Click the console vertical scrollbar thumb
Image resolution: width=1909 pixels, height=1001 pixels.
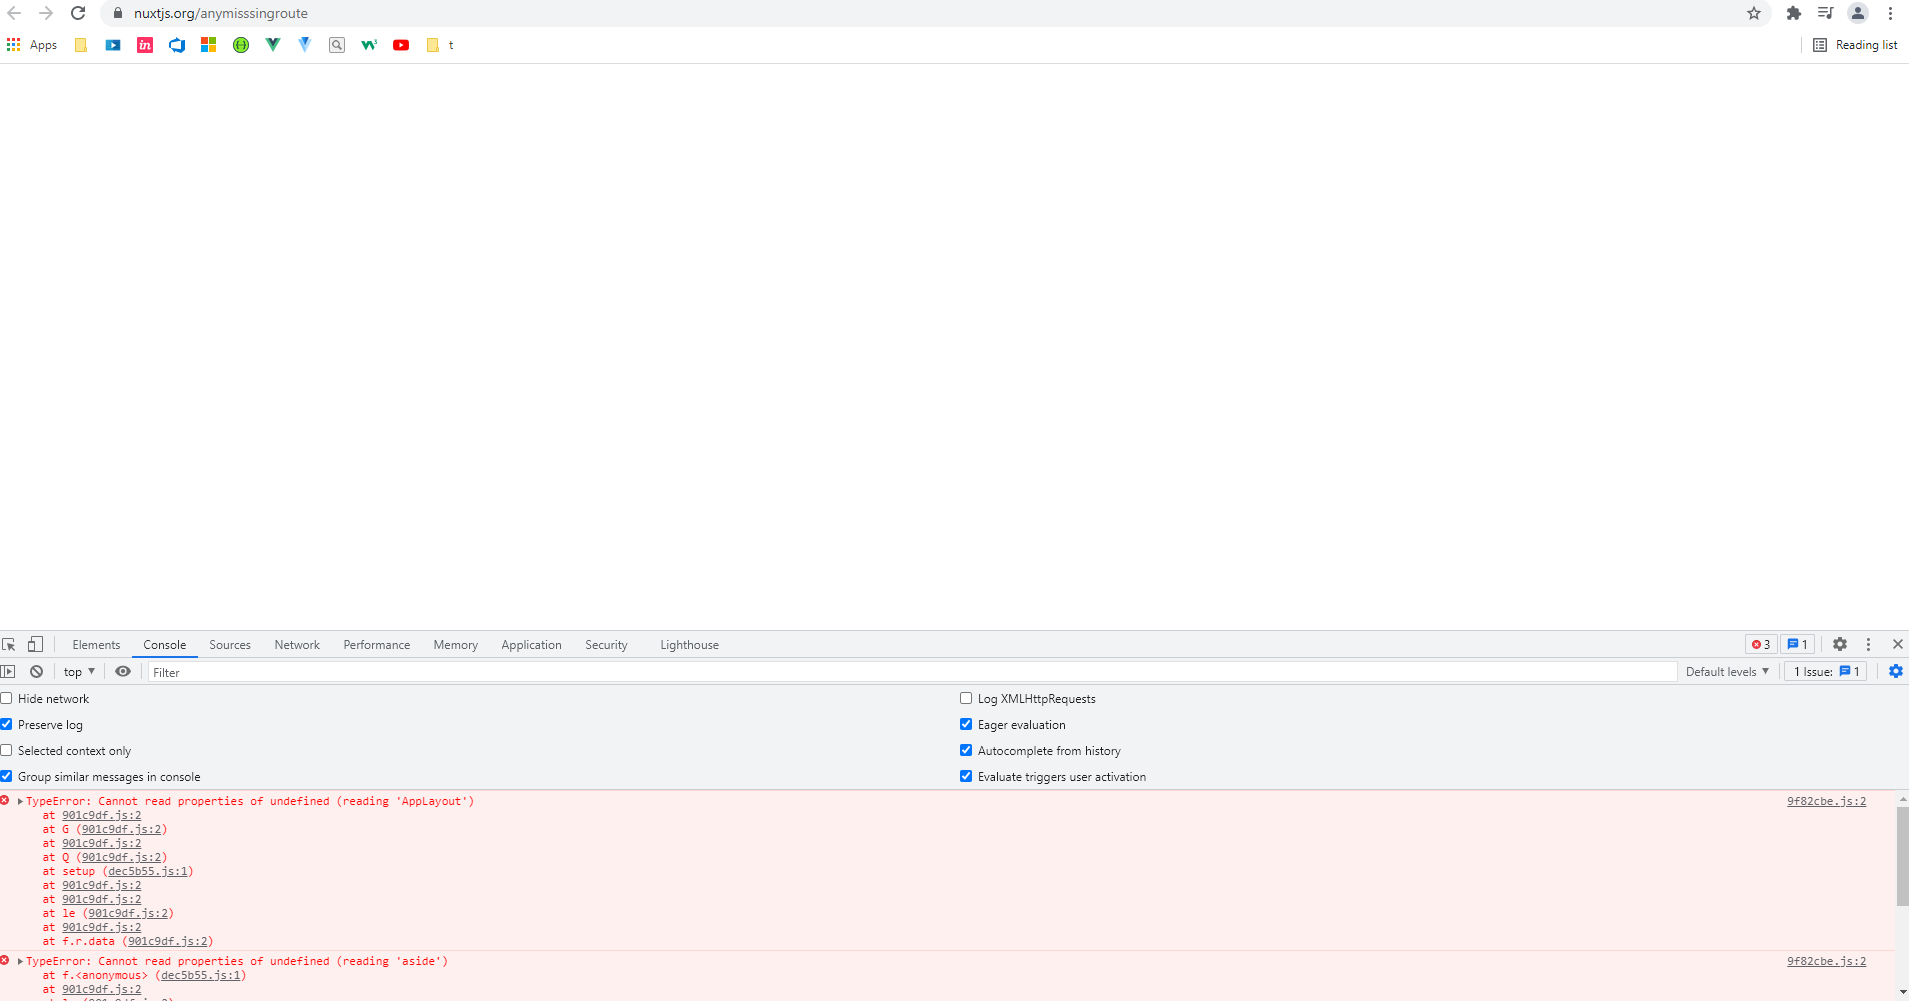click(x=1902, y=855)
